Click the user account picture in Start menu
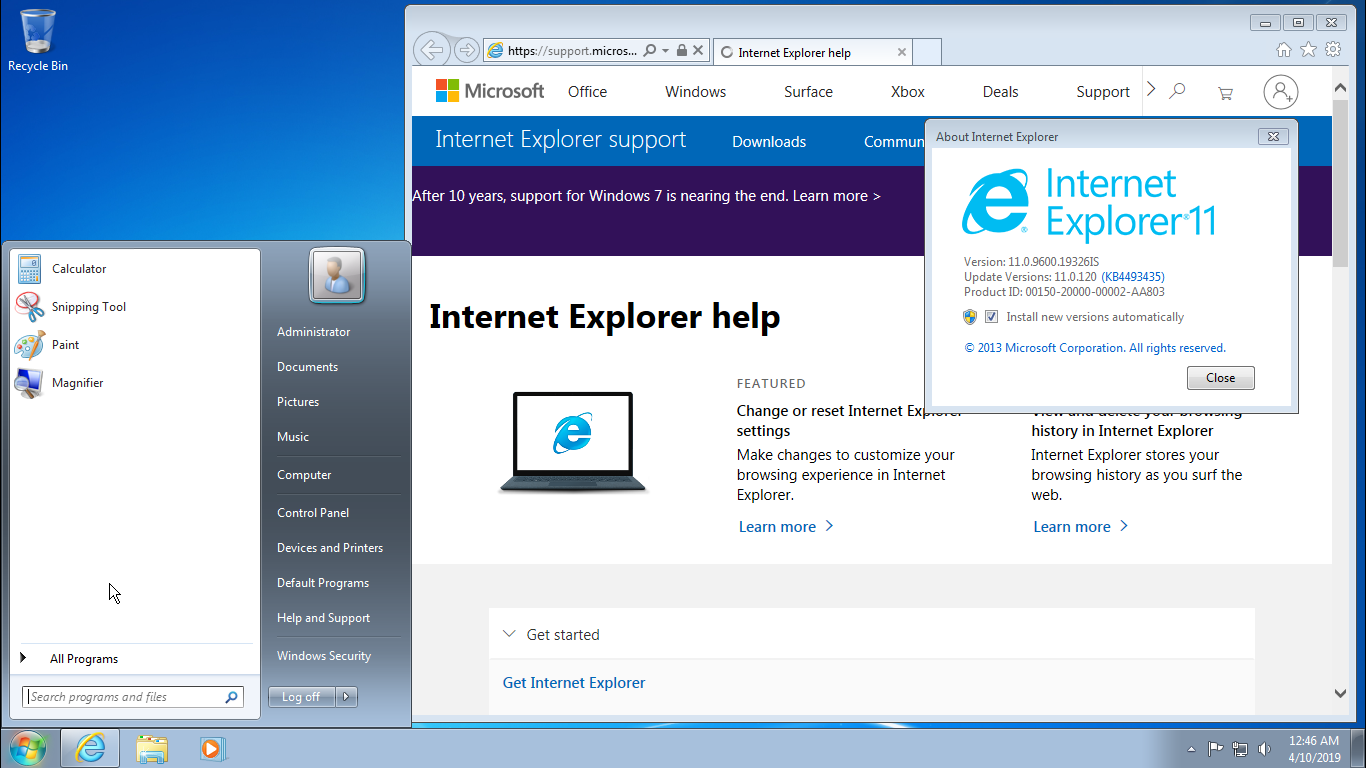 (x=337, y=275)
